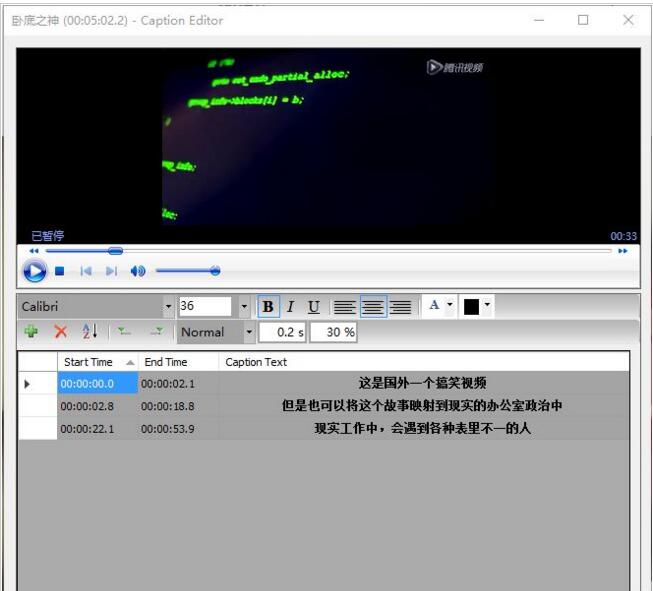The image size is (653, 591).
Task: Click the video preview frame
Action: pos(328,146)
